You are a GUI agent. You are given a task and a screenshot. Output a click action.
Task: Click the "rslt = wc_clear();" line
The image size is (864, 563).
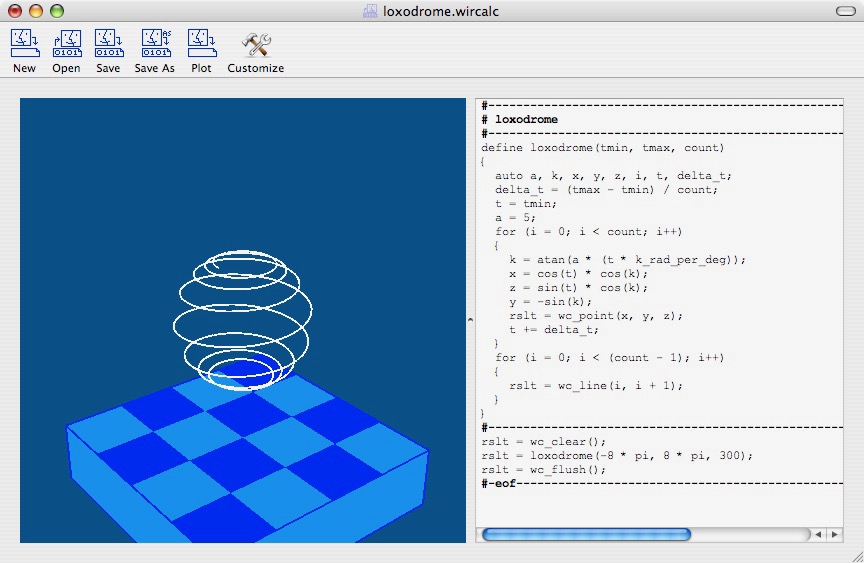[543, 442]
